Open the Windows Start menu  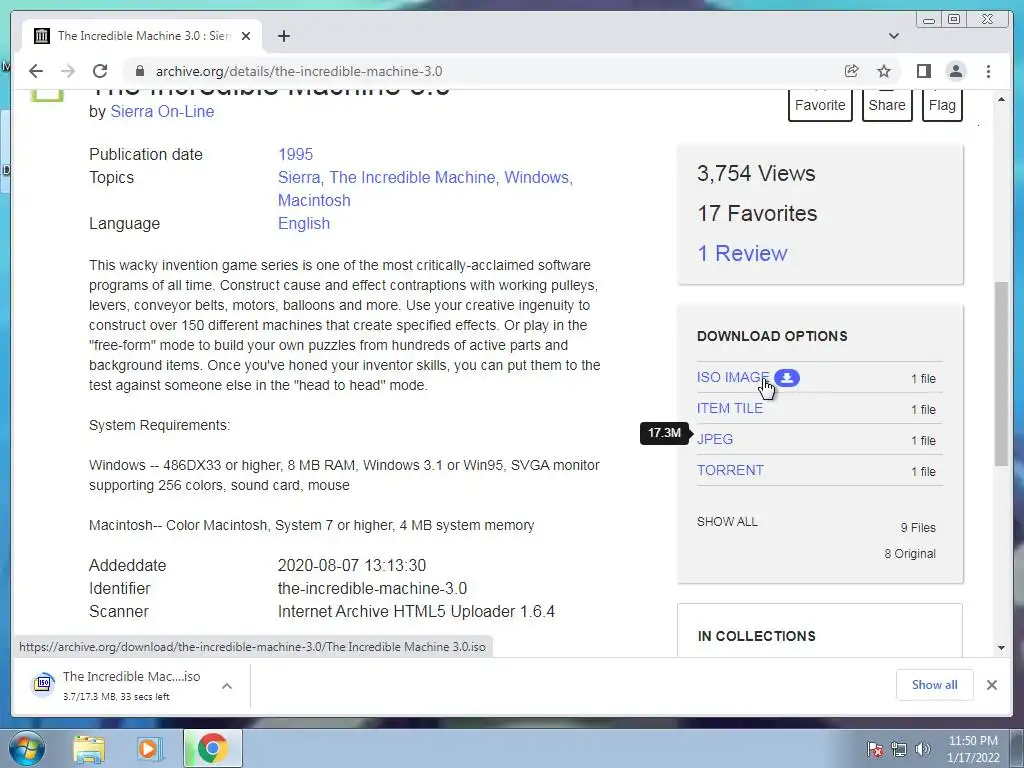click(26, 748)
